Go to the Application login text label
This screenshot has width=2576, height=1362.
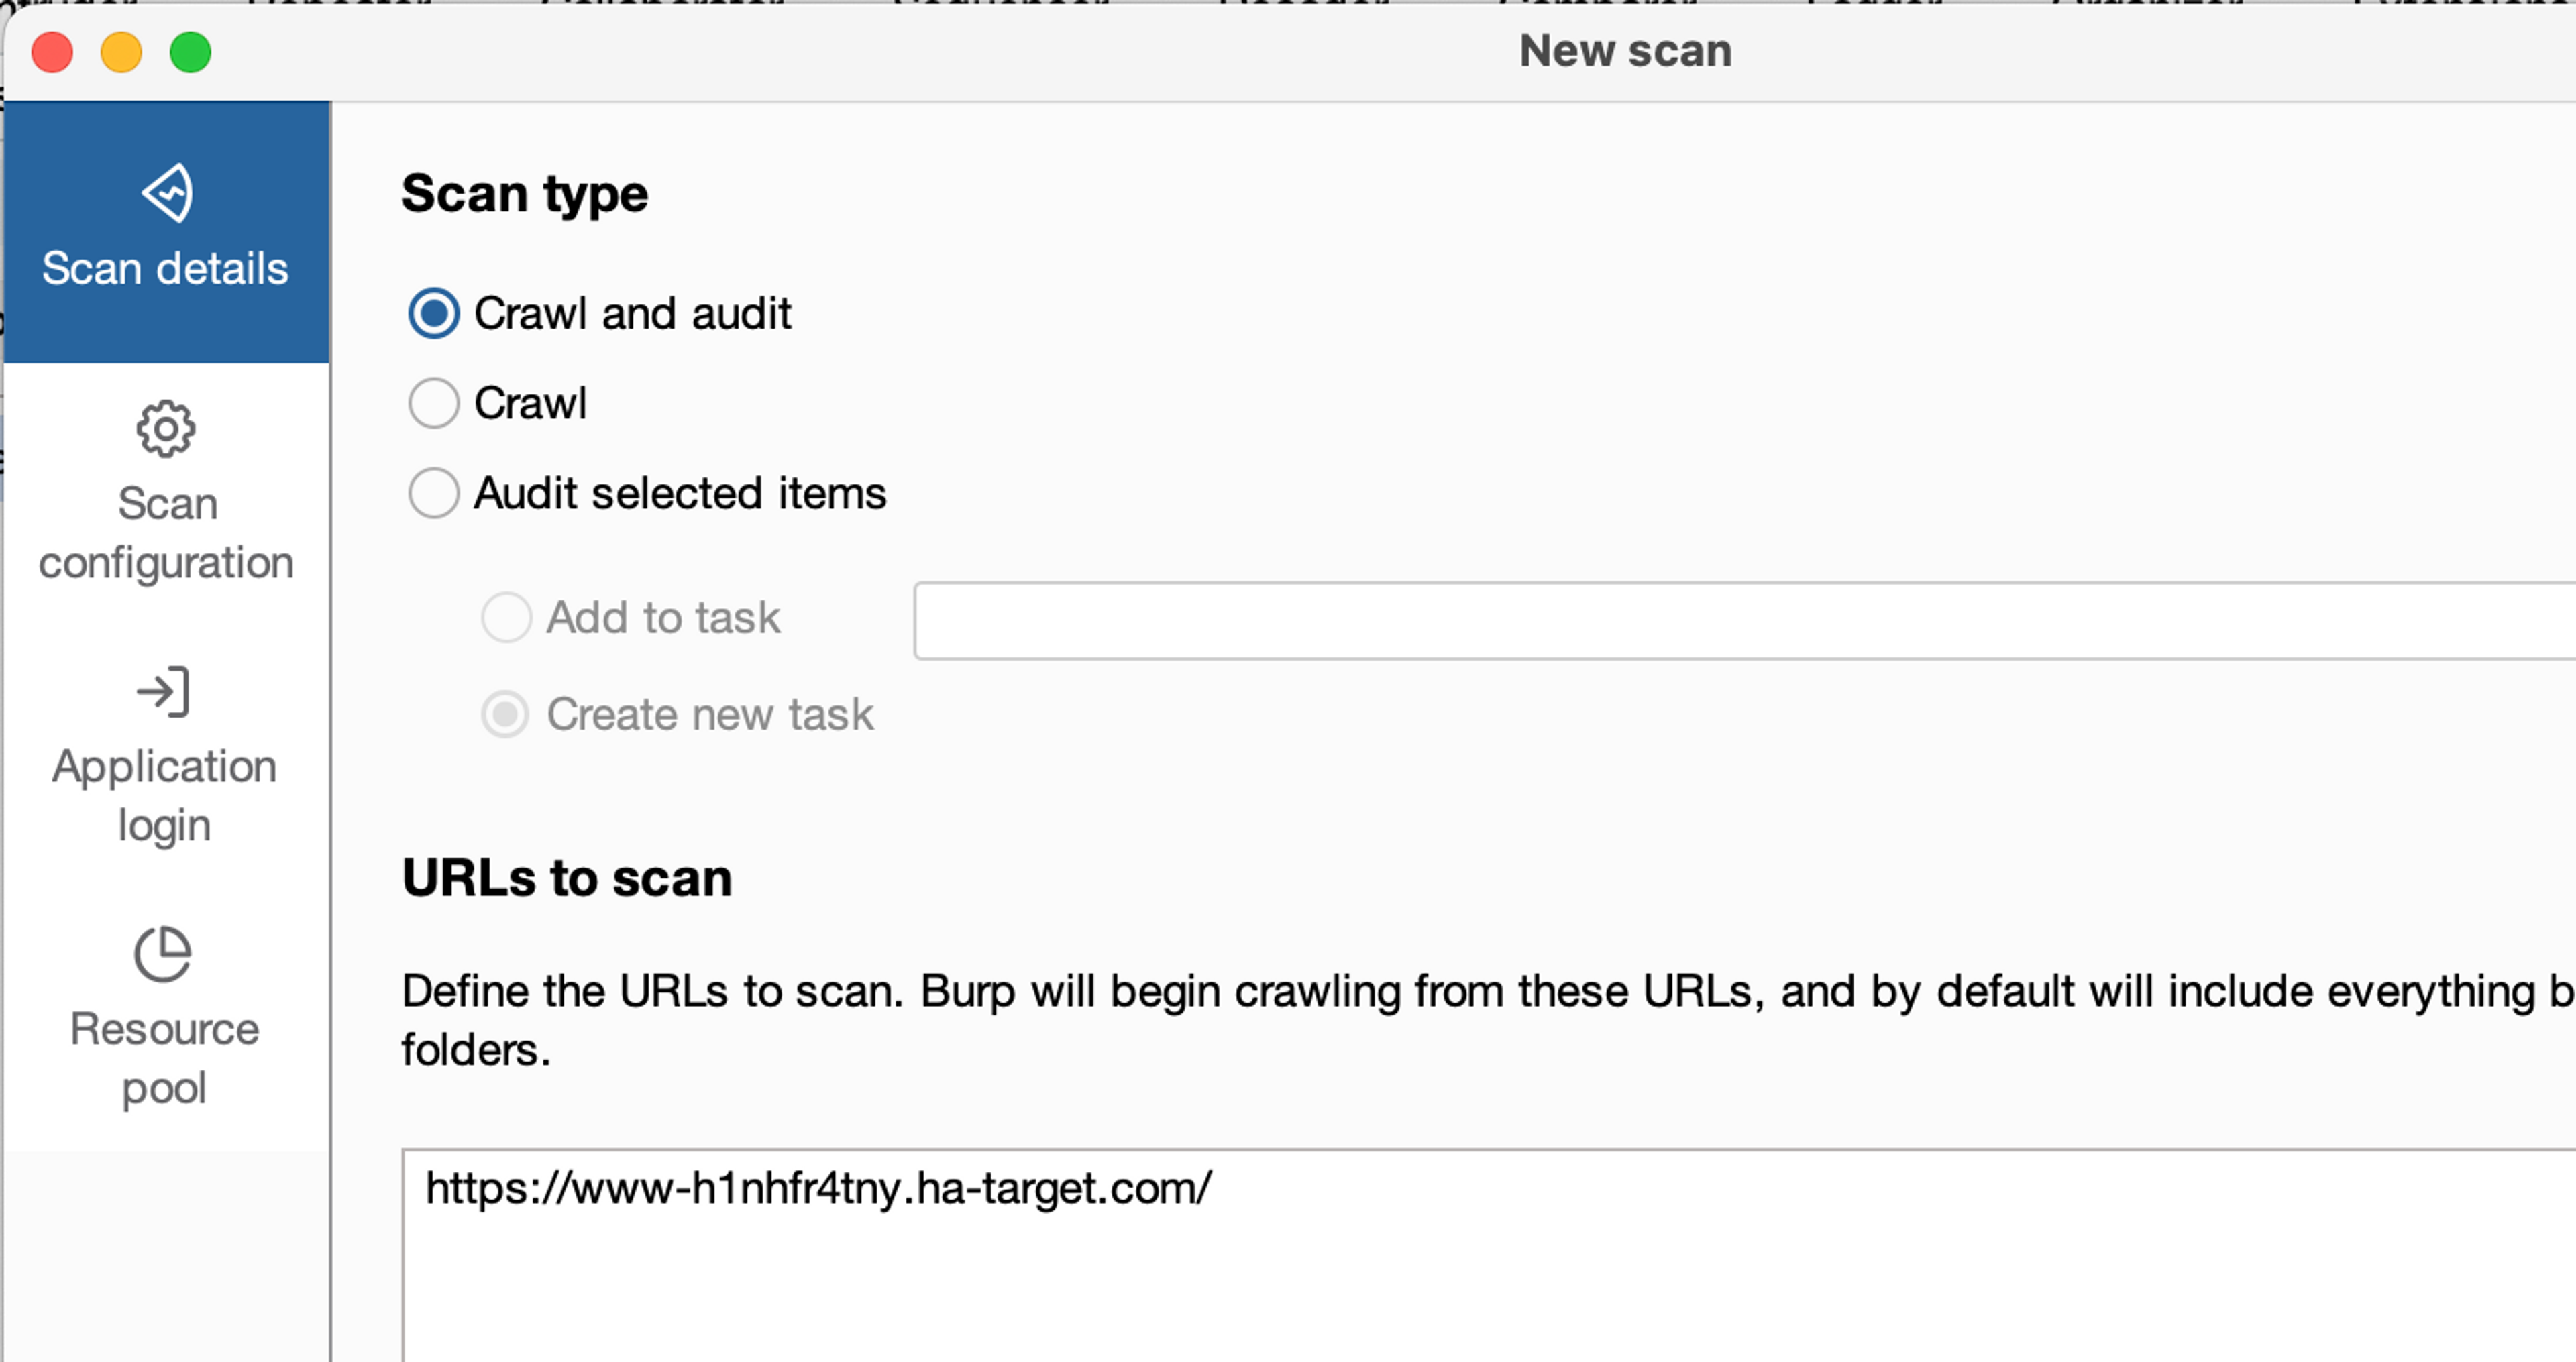tap(164, 796)
